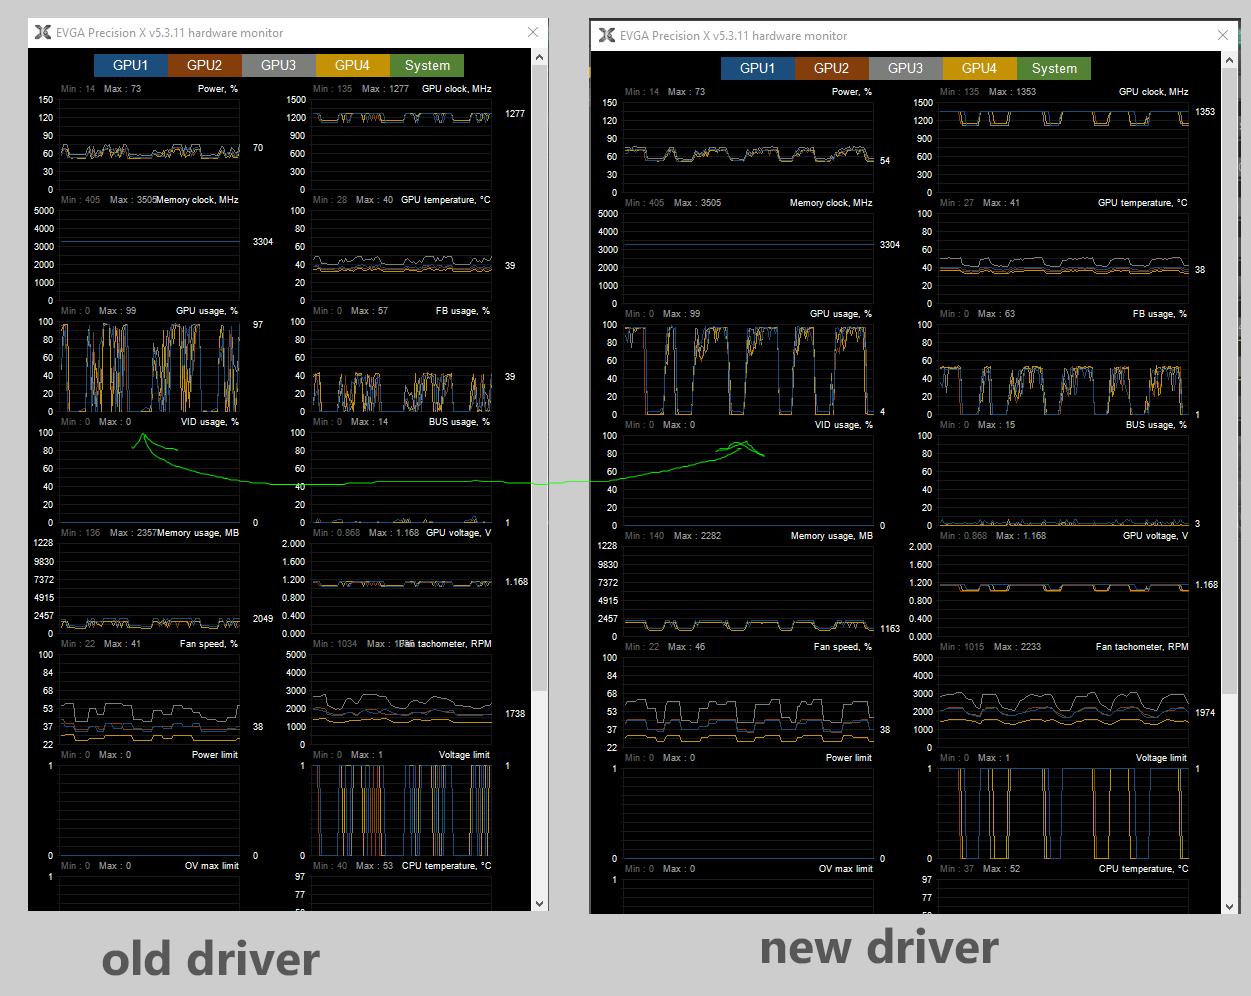Click the Voltage limit graph in old driver window
This screenshot has height=996, width=1251.
click(x=402, y=810)
